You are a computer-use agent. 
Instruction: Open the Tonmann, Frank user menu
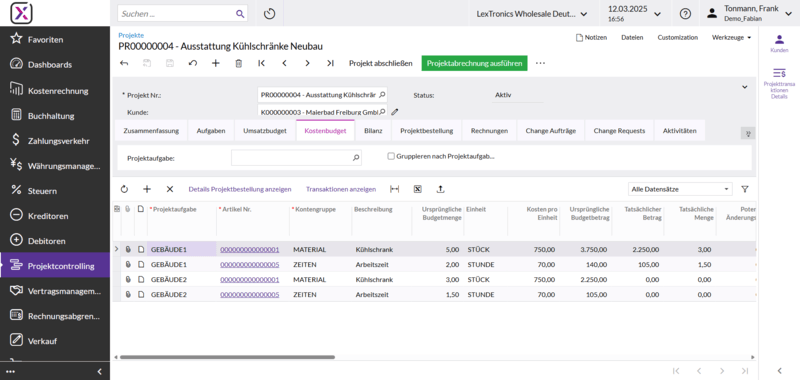pyautogui.click(x=750, y=14)
